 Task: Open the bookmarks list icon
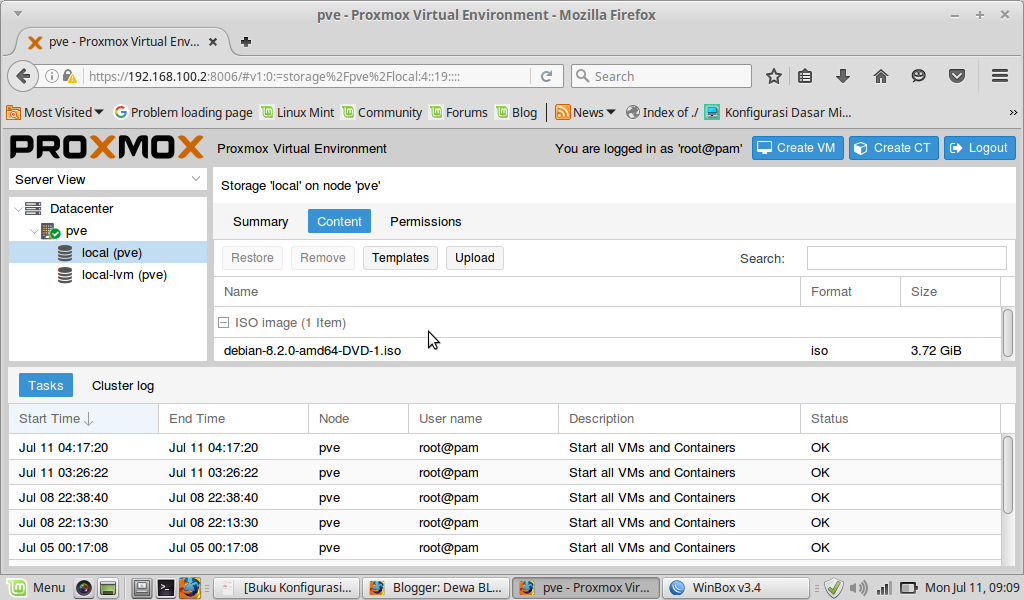(x=805, y=76)
